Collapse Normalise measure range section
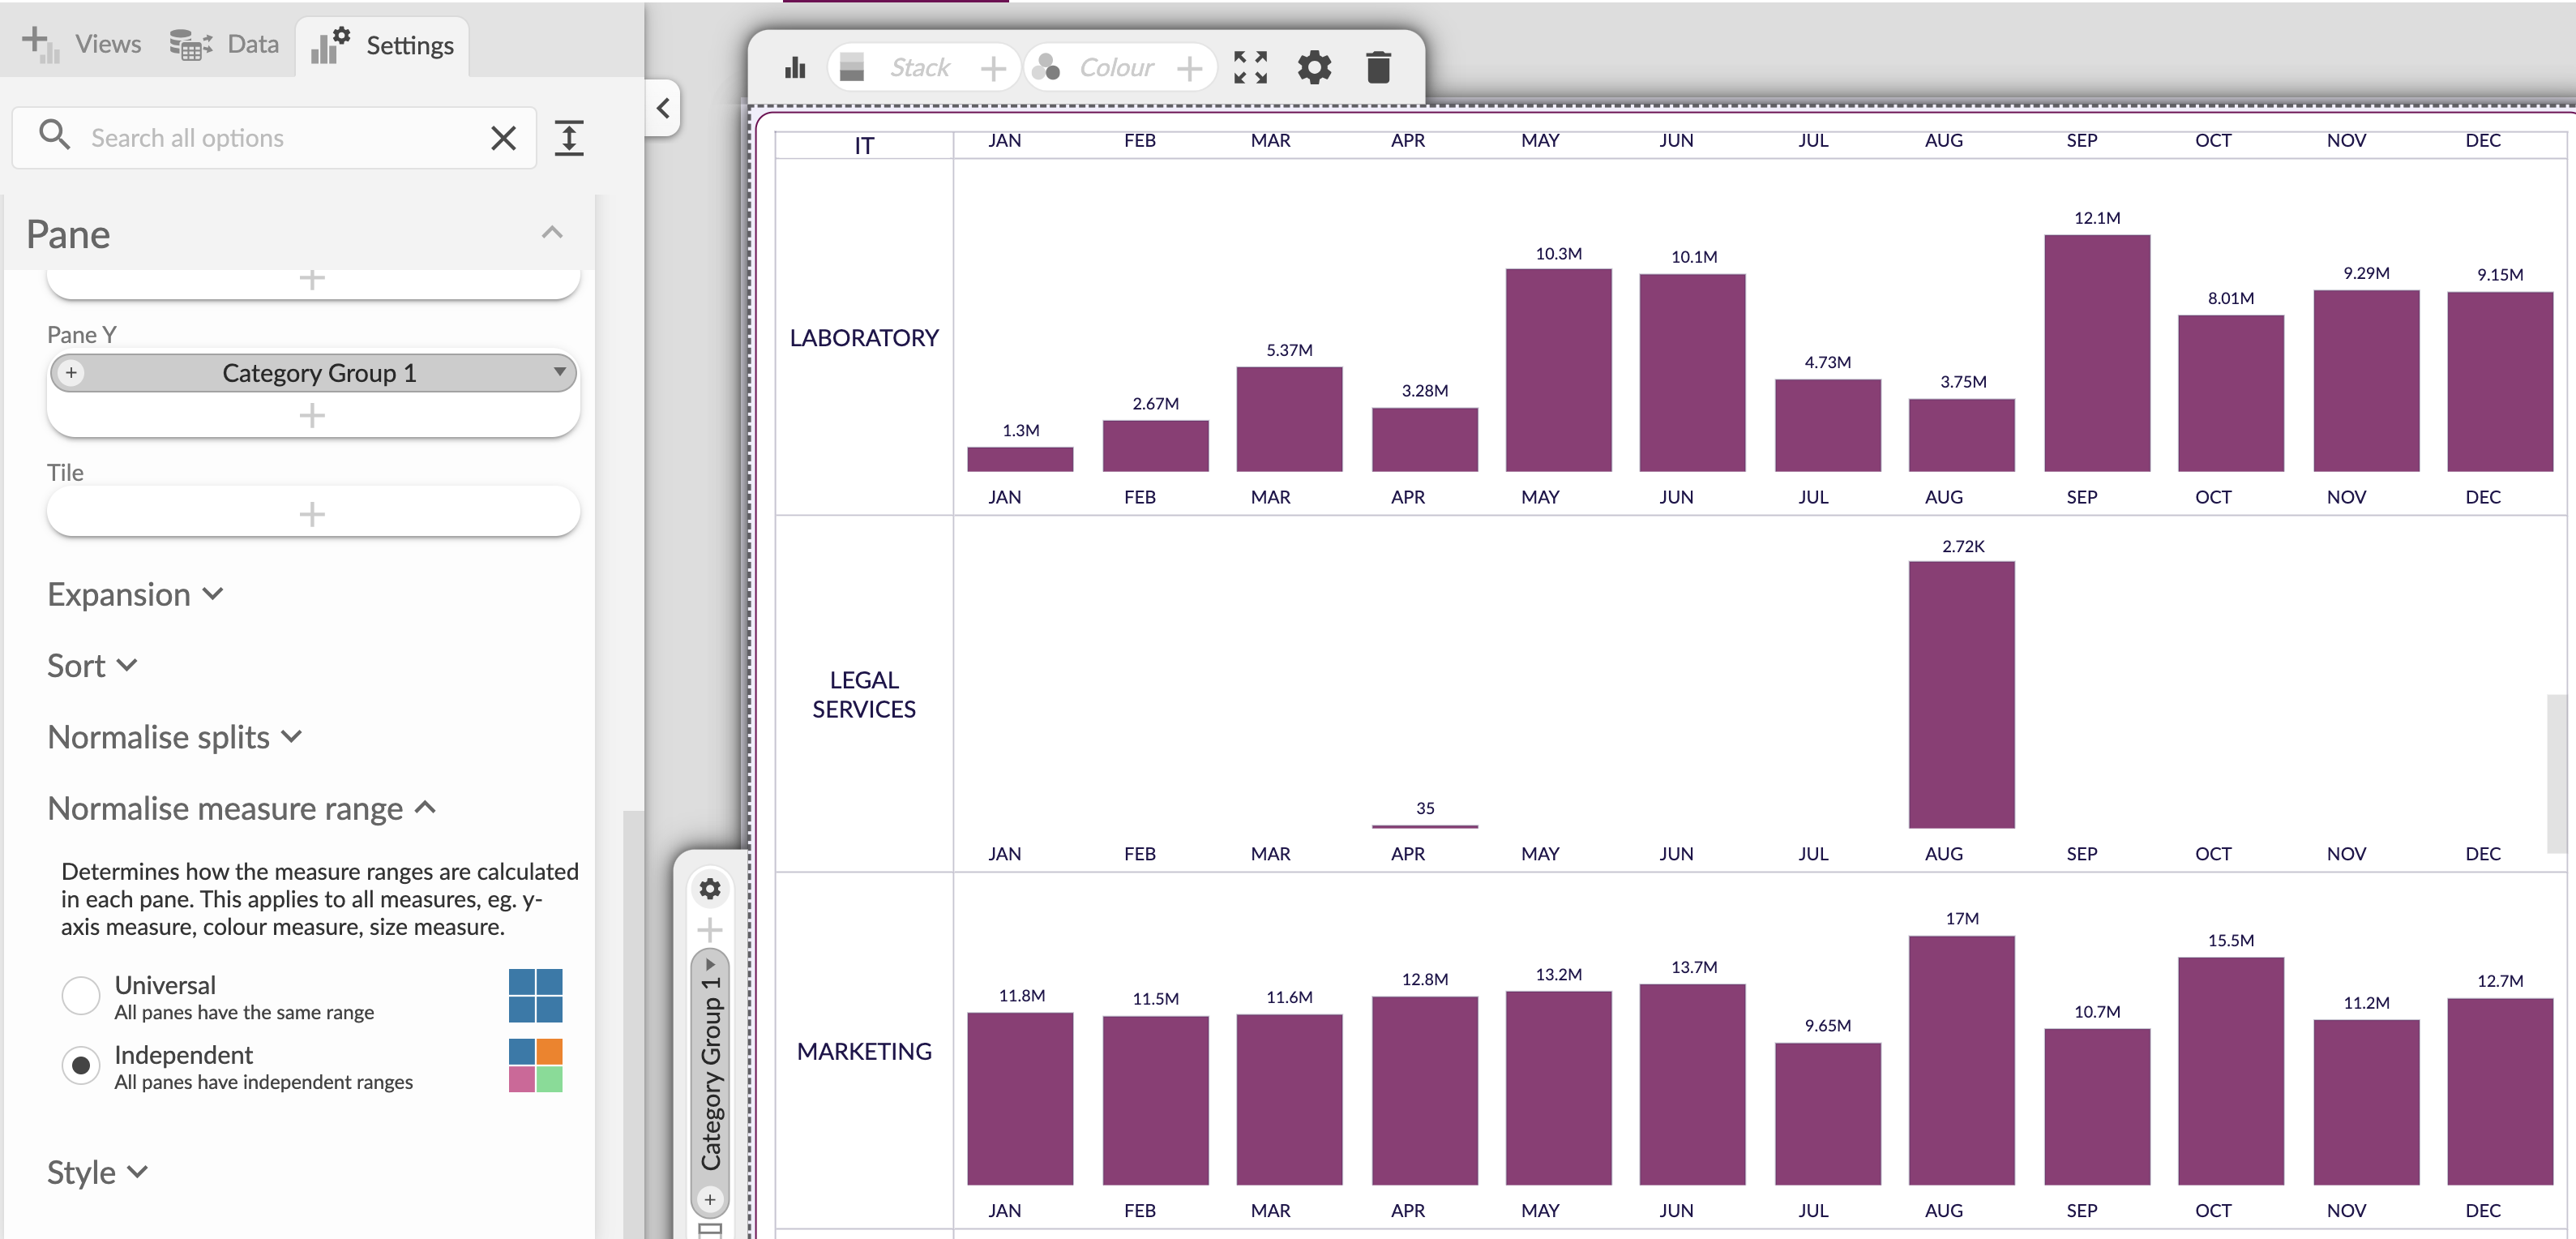The image size is (2576, 1239). (x=241, y=808)
